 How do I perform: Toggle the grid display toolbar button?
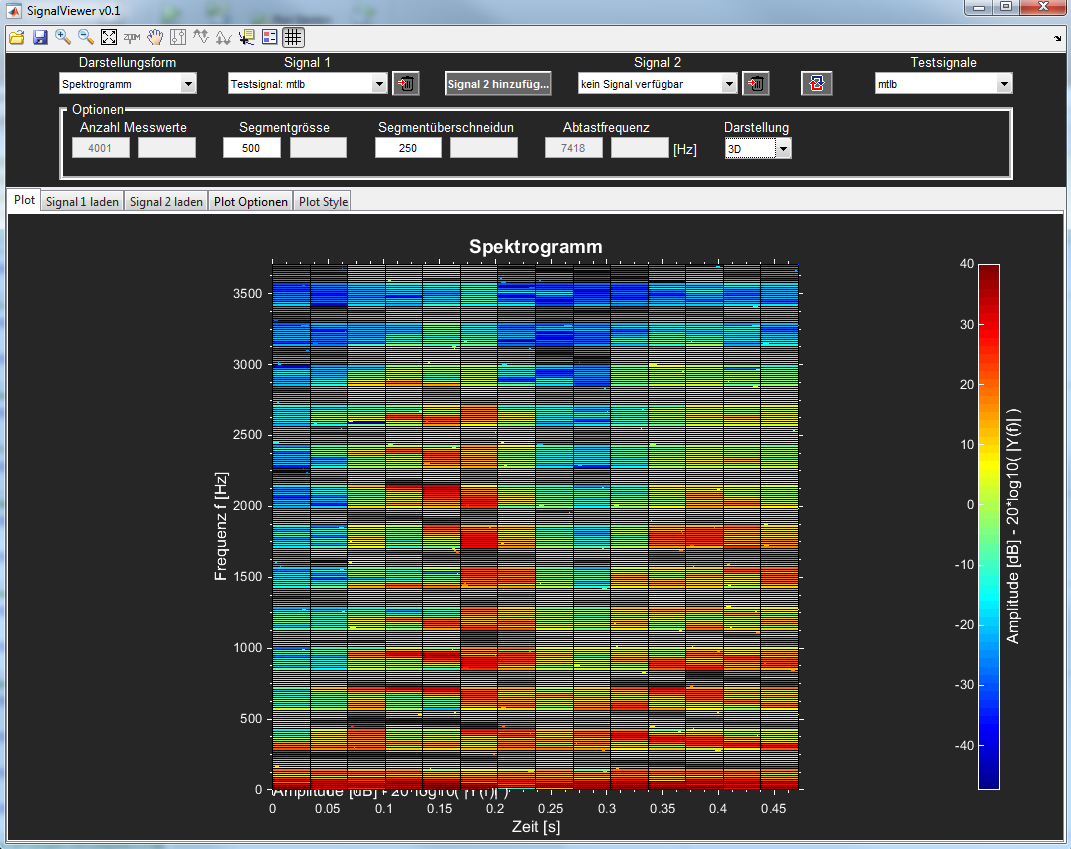click(x=293, y=38)
